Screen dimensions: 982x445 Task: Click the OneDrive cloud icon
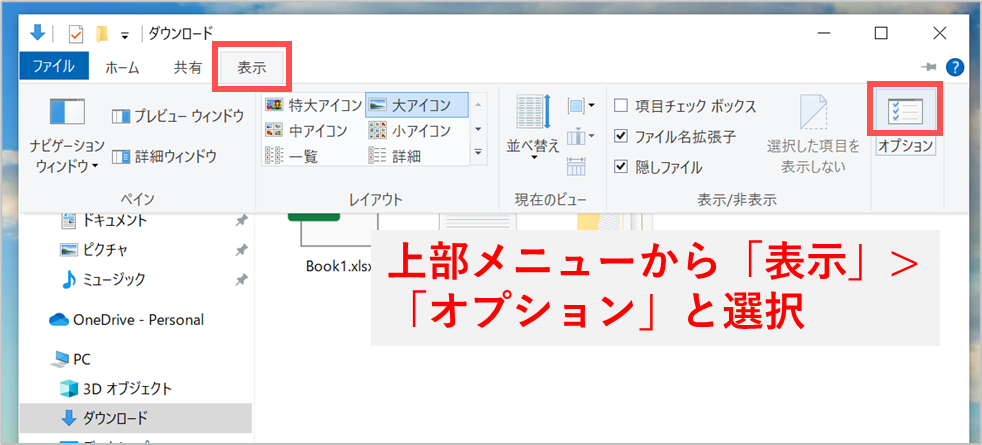pyautogui.click(x=58, y=320)
